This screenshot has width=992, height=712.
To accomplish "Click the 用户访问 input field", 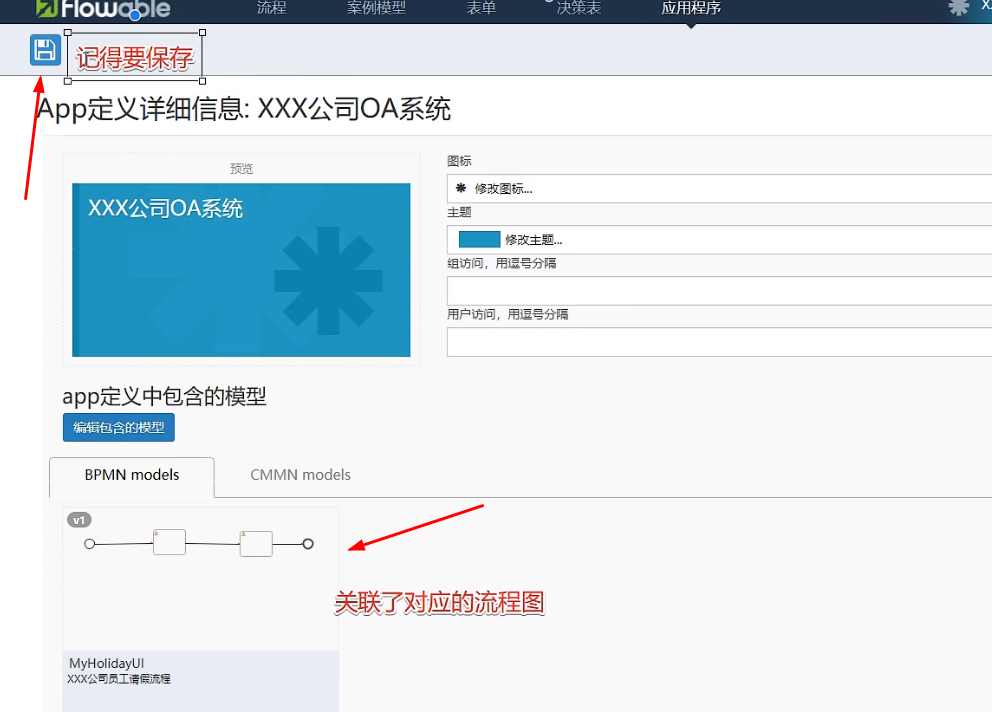I will point(719,342).
